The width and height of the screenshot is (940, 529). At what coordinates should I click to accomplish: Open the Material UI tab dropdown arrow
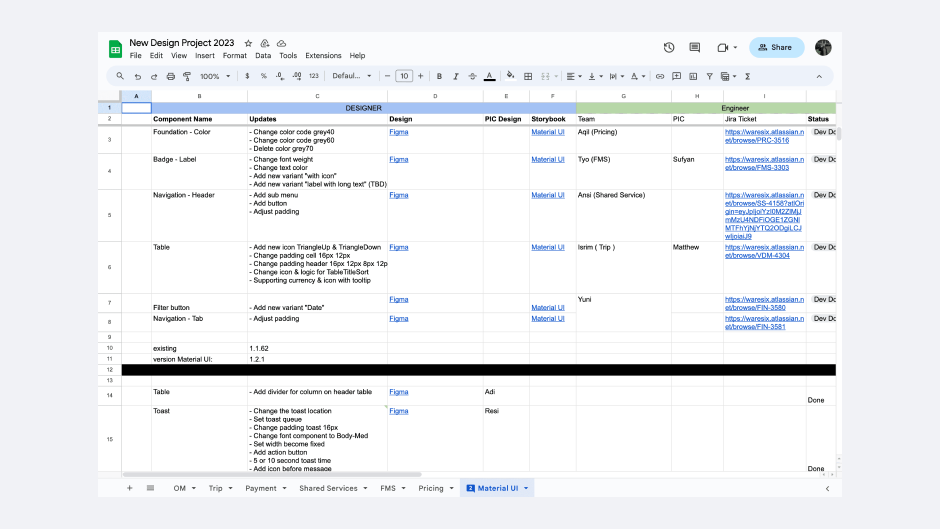pos(526,488)
